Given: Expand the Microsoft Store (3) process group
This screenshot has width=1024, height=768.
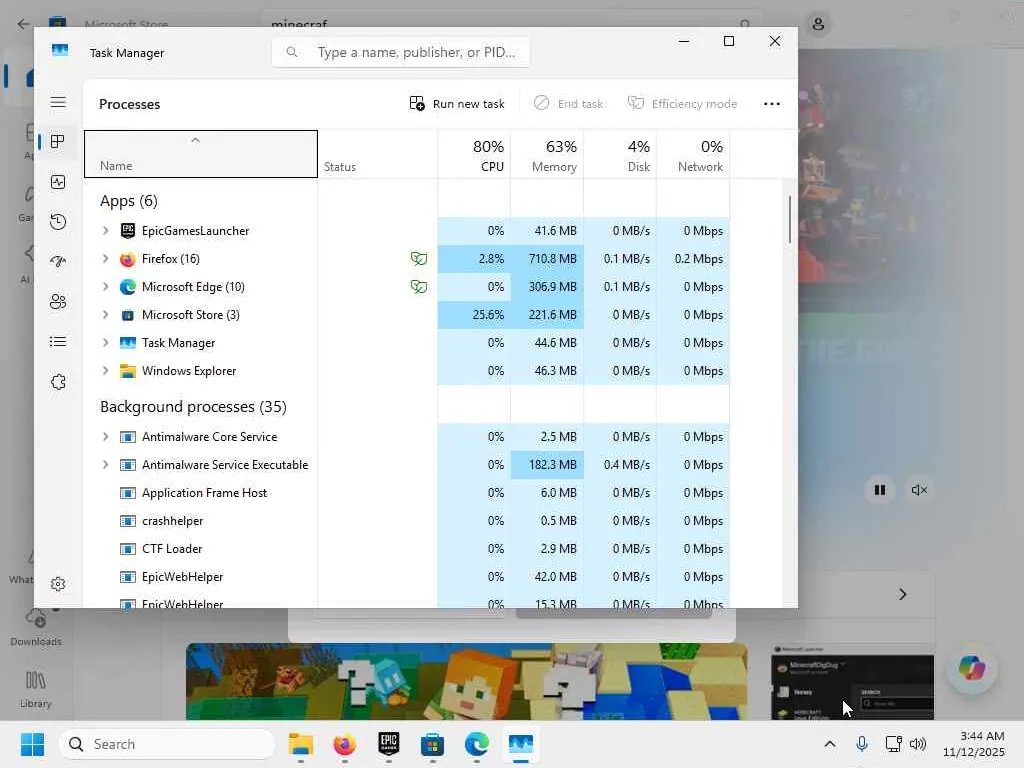Looking at the screenshot, I should tap(105, 315).
